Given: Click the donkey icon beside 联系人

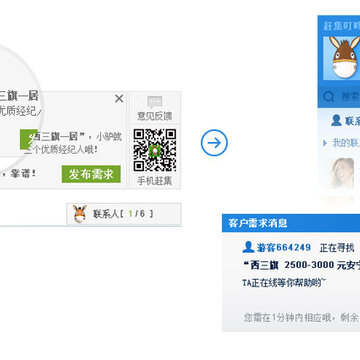Looking at the screenshot, I should click(80, 214).
